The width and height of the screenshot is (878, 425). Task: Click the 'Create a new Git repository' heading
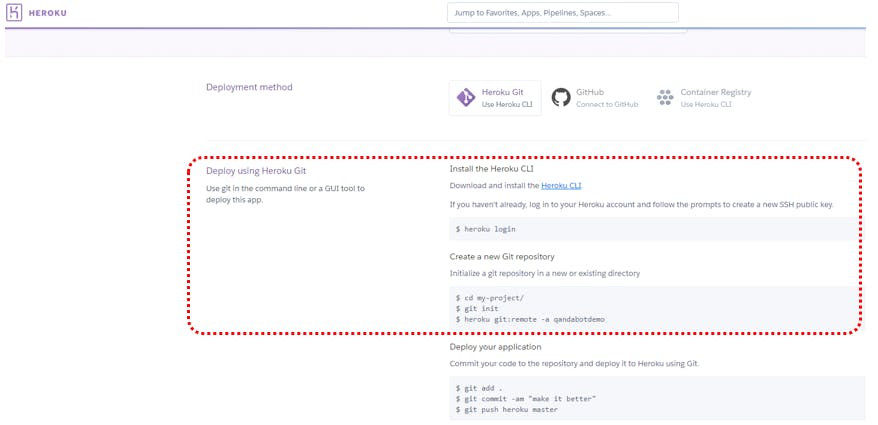(x=502, y=256)
